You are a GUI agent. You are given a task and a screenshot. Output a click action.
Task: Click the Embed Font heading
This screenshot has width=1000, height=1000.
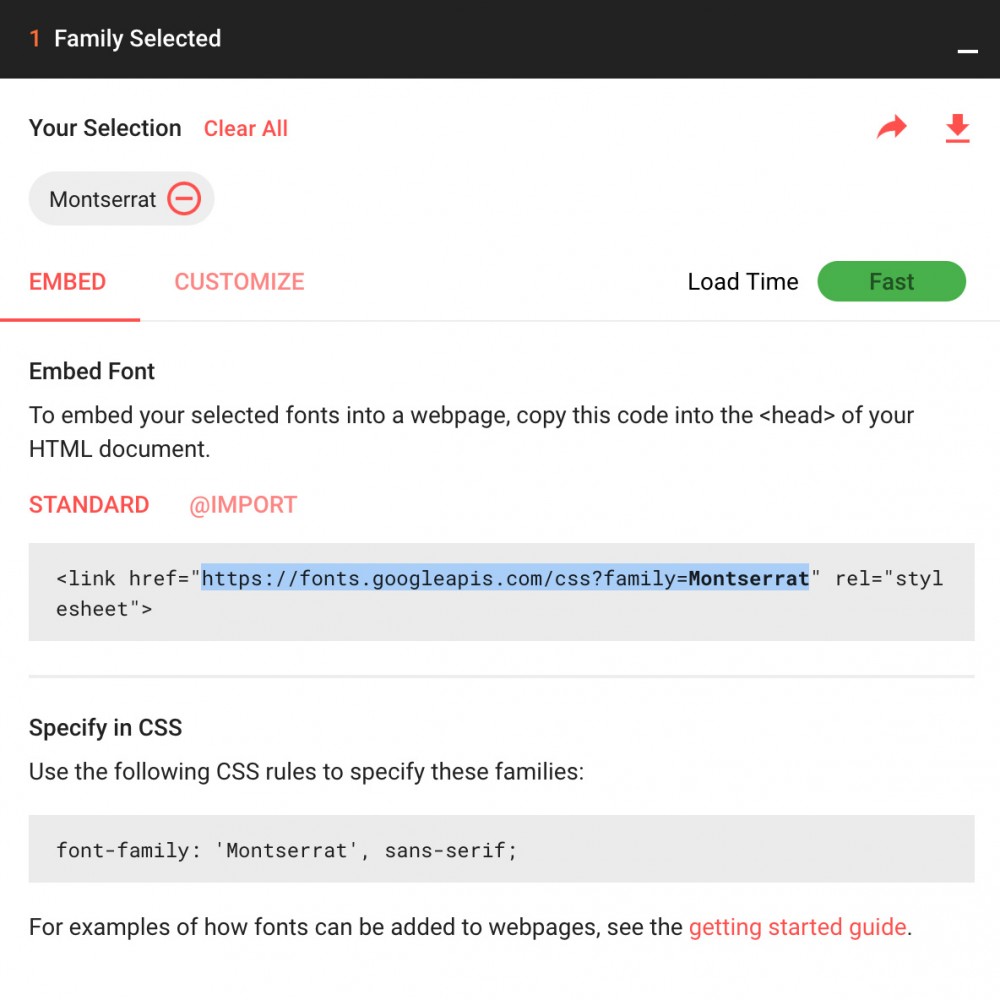tap(92, 372)
